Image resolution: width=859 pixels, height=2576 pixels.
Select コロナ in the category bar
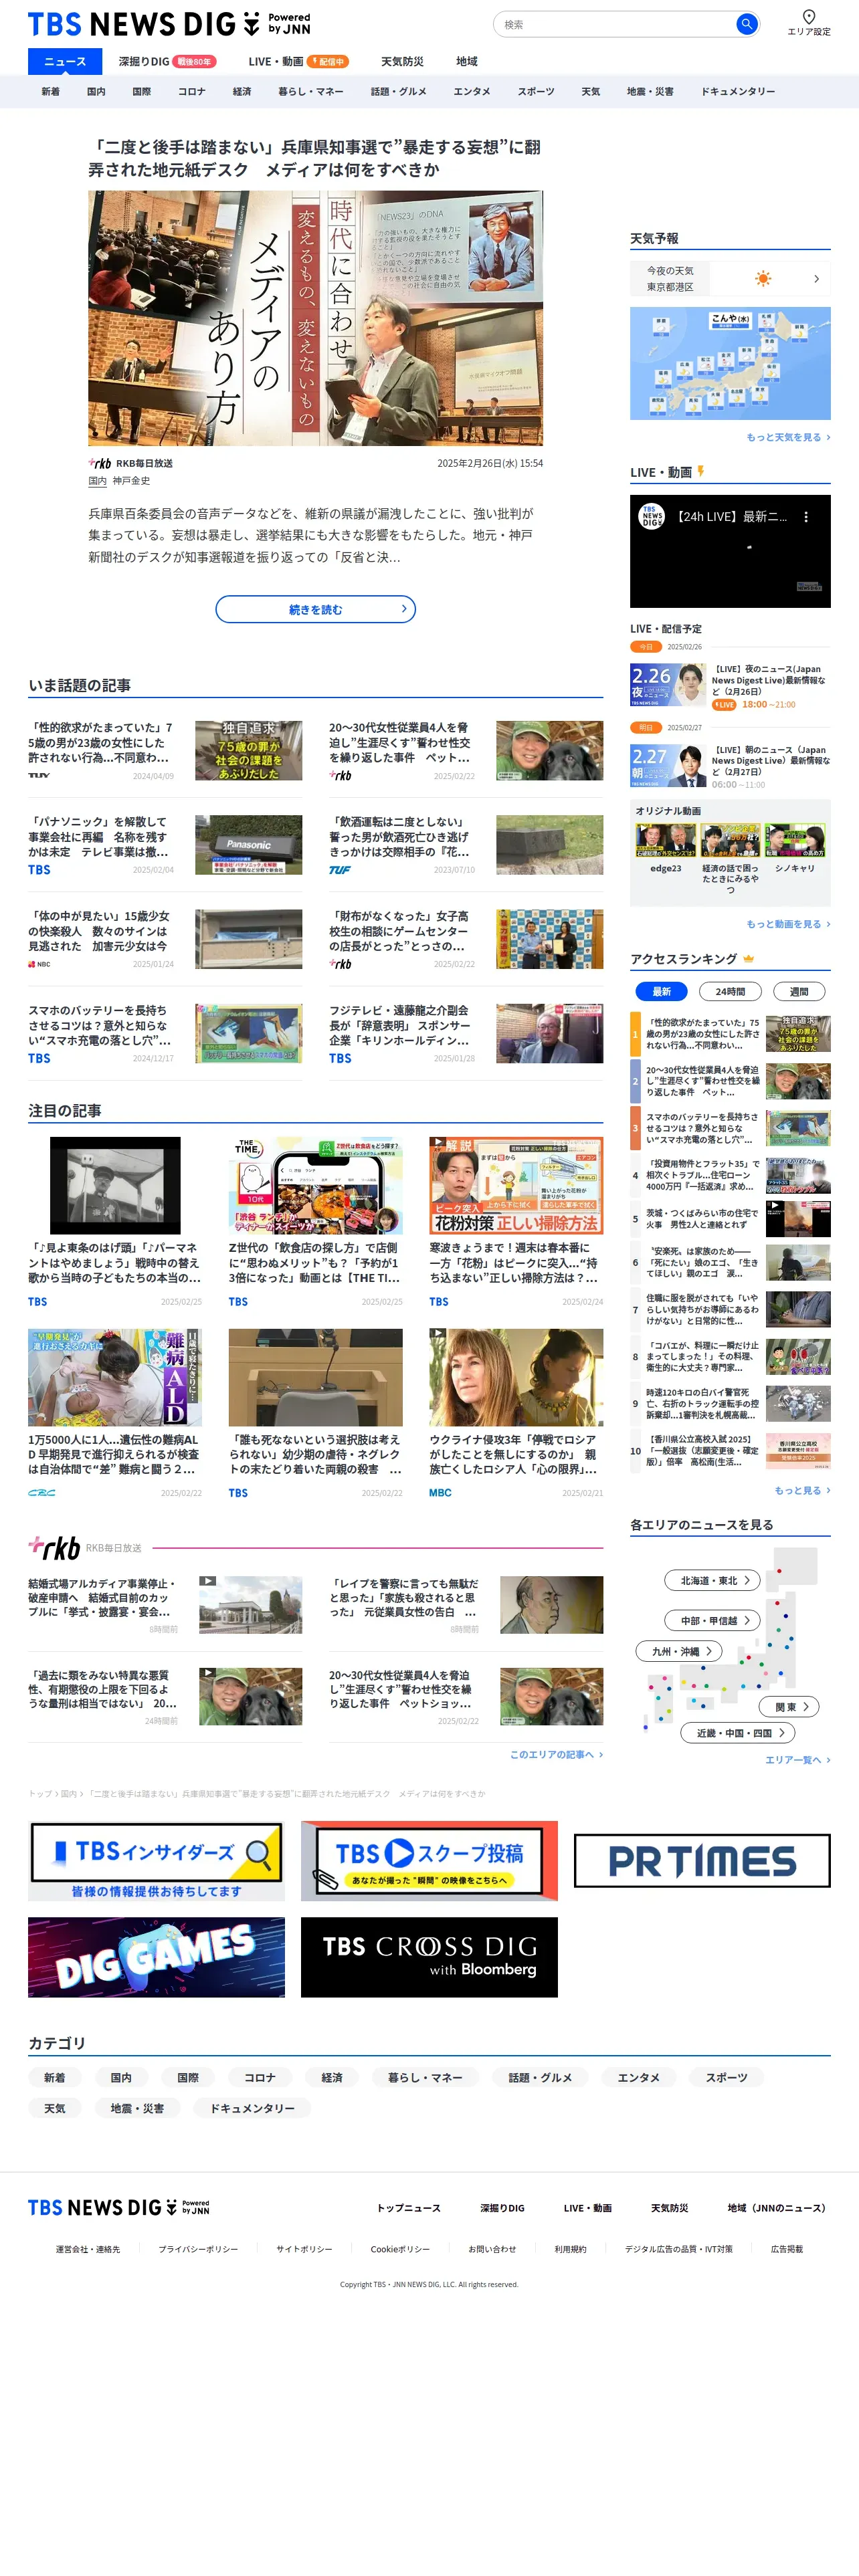coord(191,91)
